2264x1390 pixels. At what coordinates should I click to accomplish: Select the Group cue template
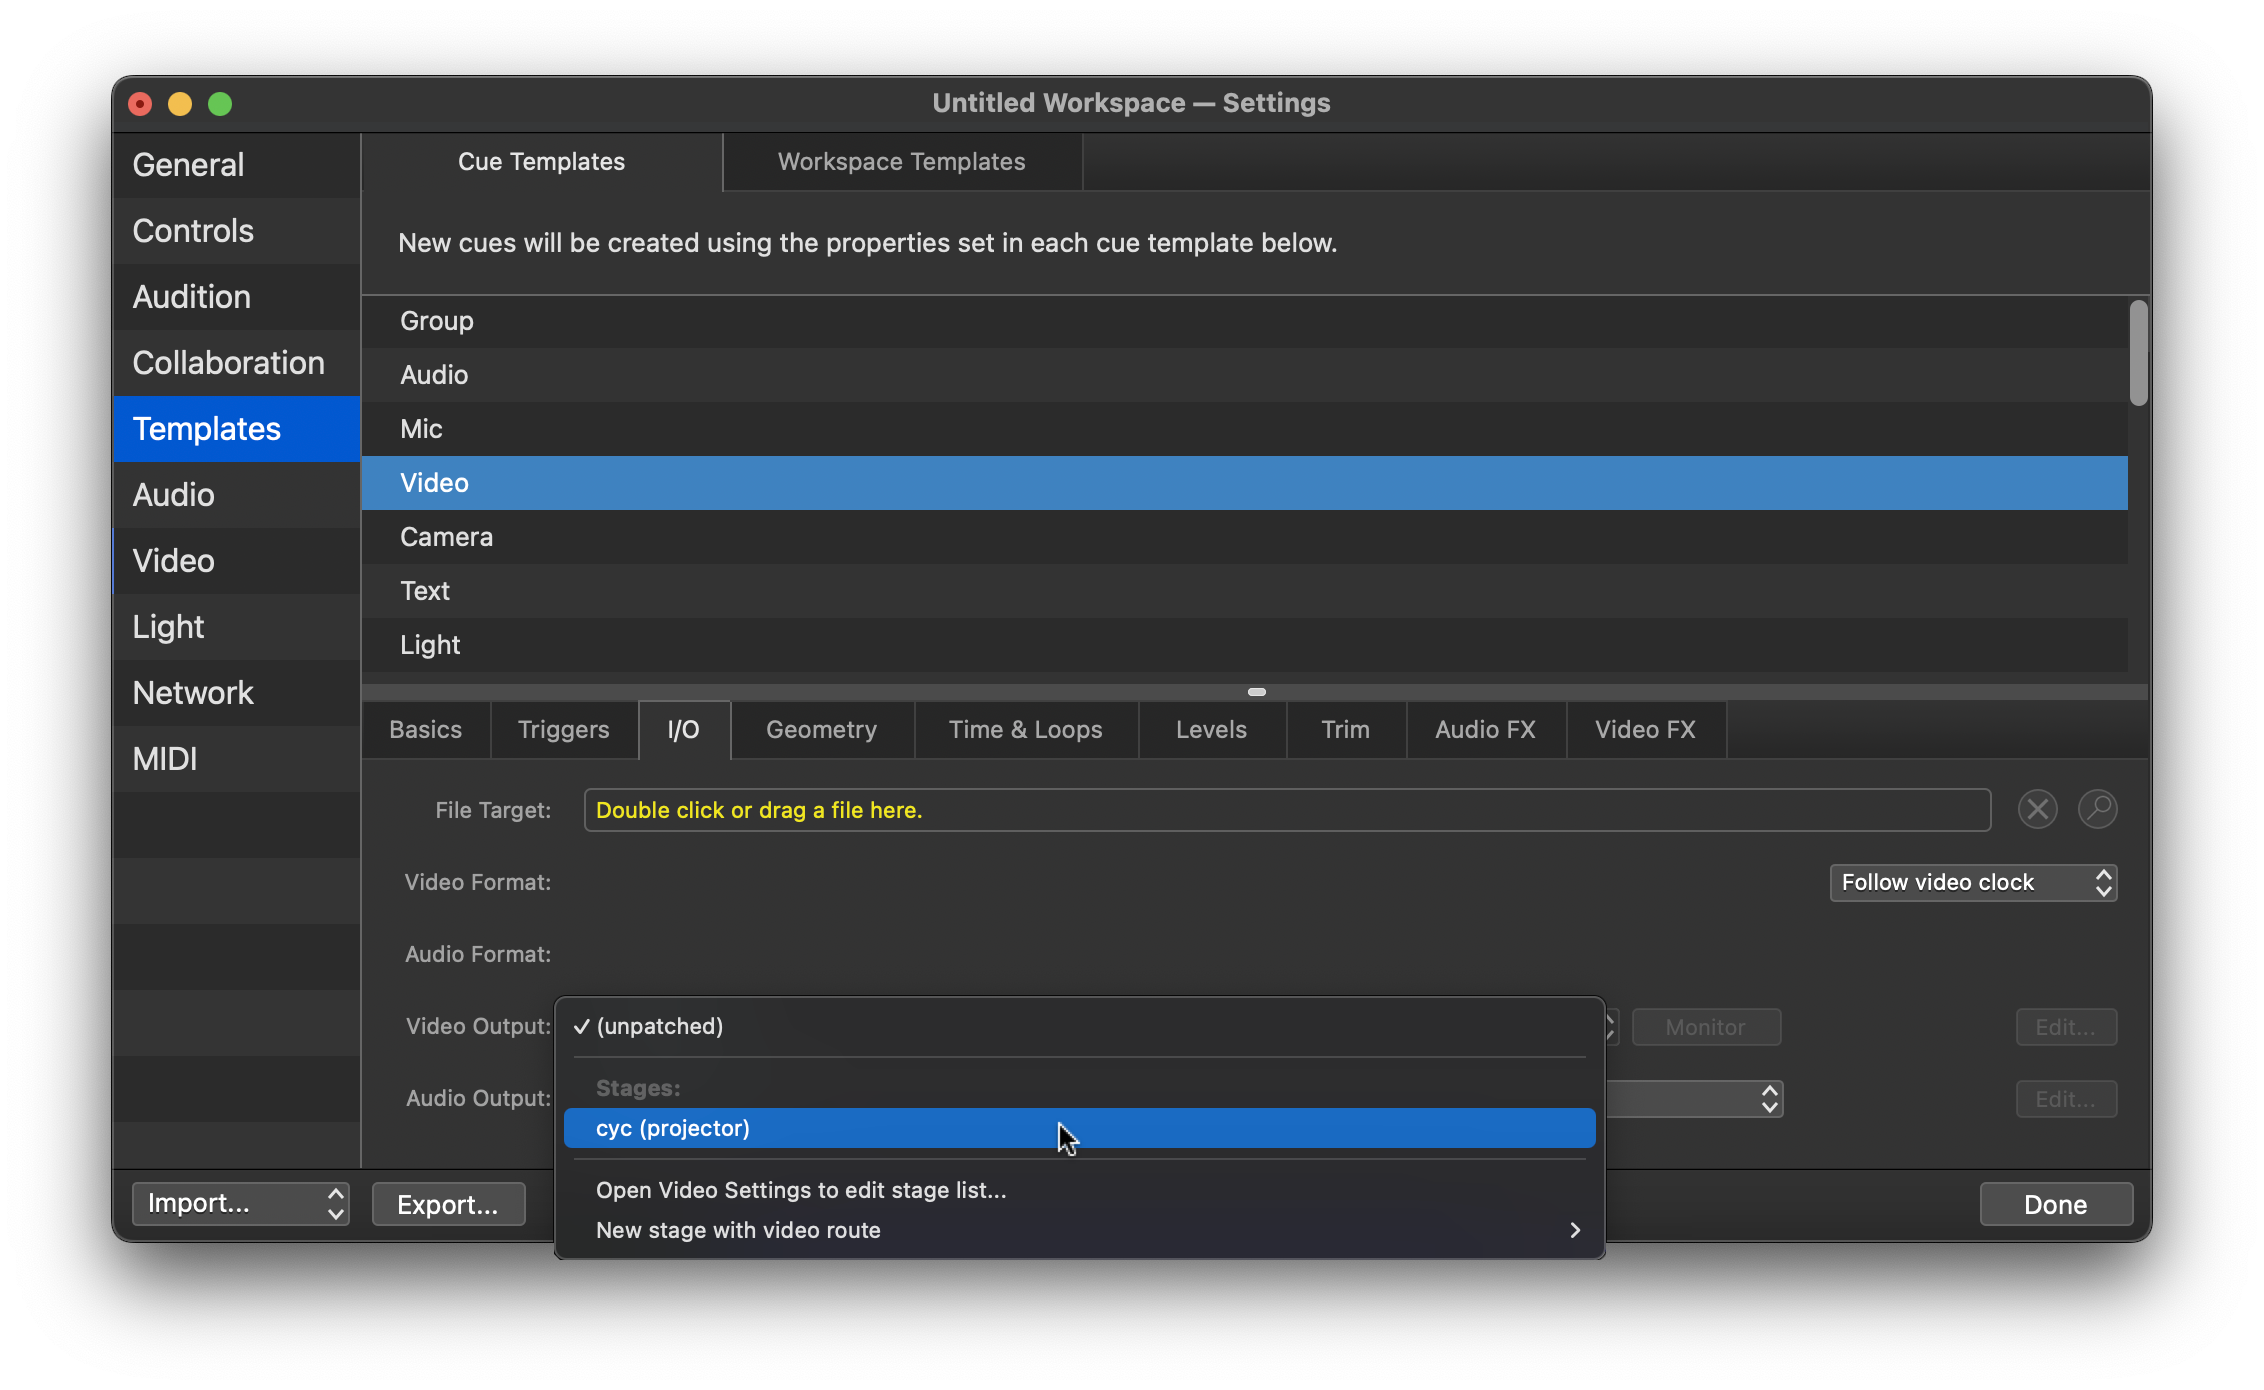click(x=1245, y=321)
